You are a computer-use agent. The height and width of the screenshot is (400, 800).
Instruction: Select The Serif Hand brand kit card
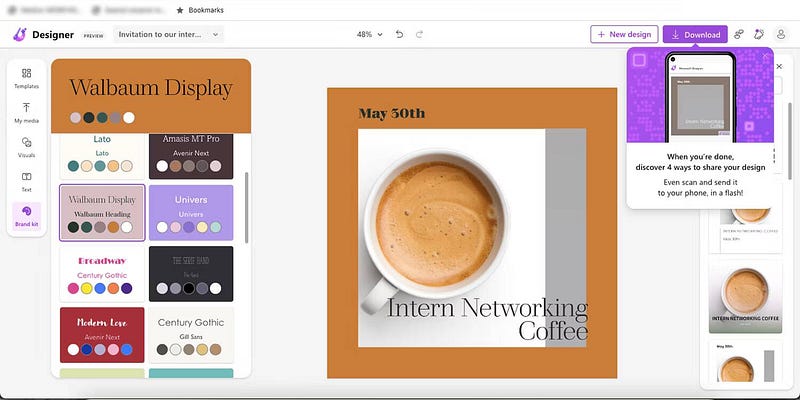pyautogui.click(x=191, y=274)
